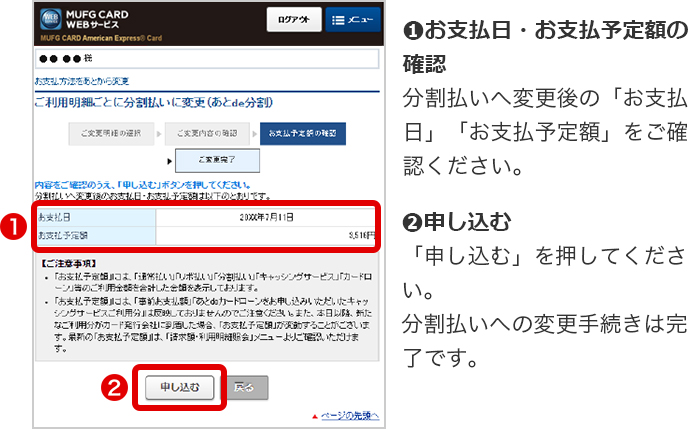
Task: Jump to top via ページの先頭へ link
Action: [345, 415]
